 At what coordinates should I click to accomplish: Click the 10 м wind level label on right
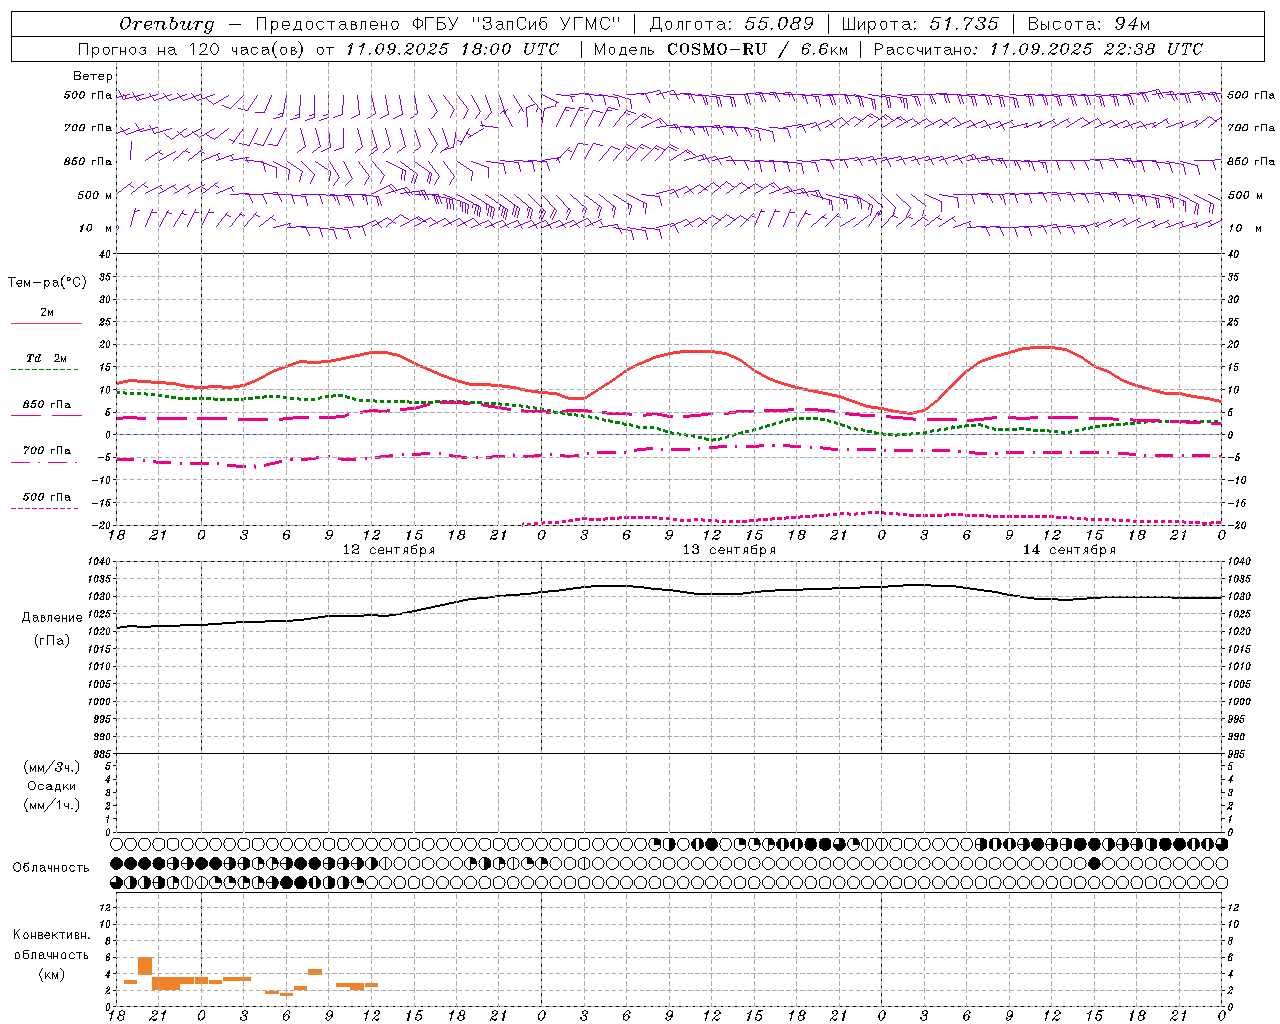1245,228
